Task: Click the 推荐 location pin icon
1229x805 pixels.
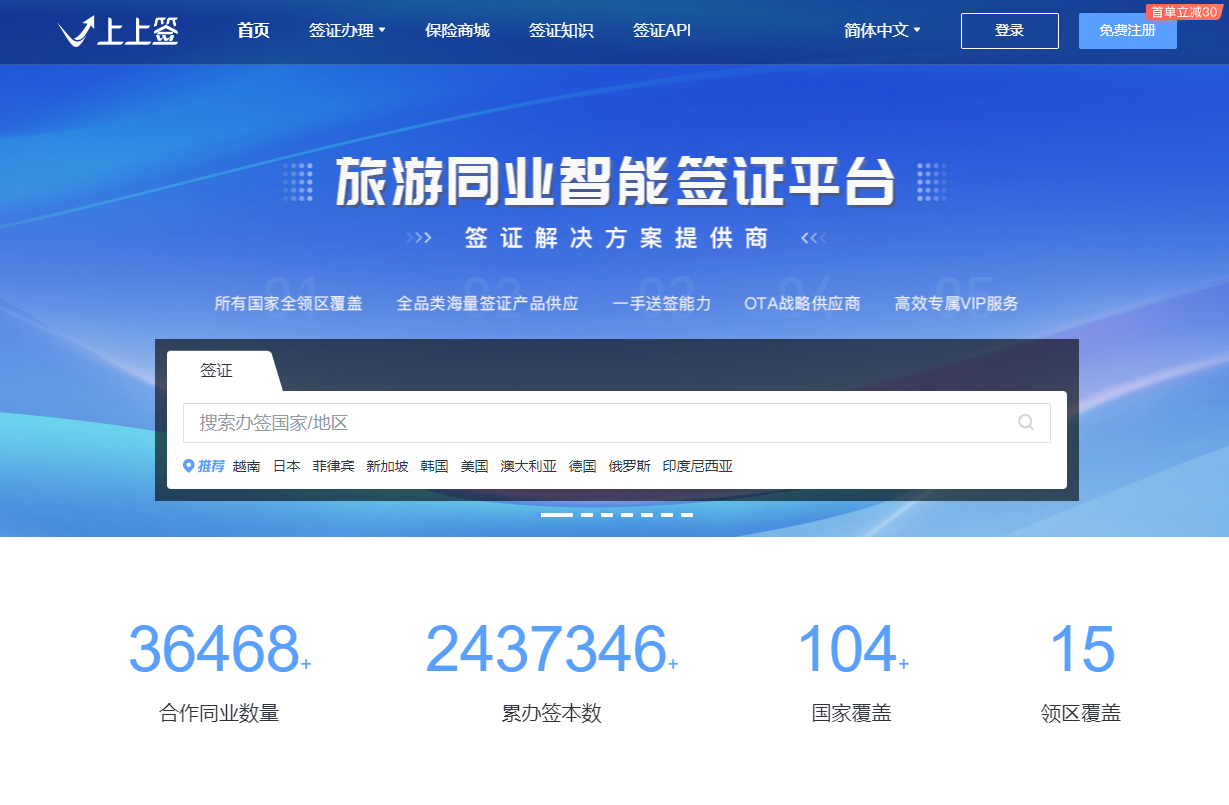Action: click(188, 466)
